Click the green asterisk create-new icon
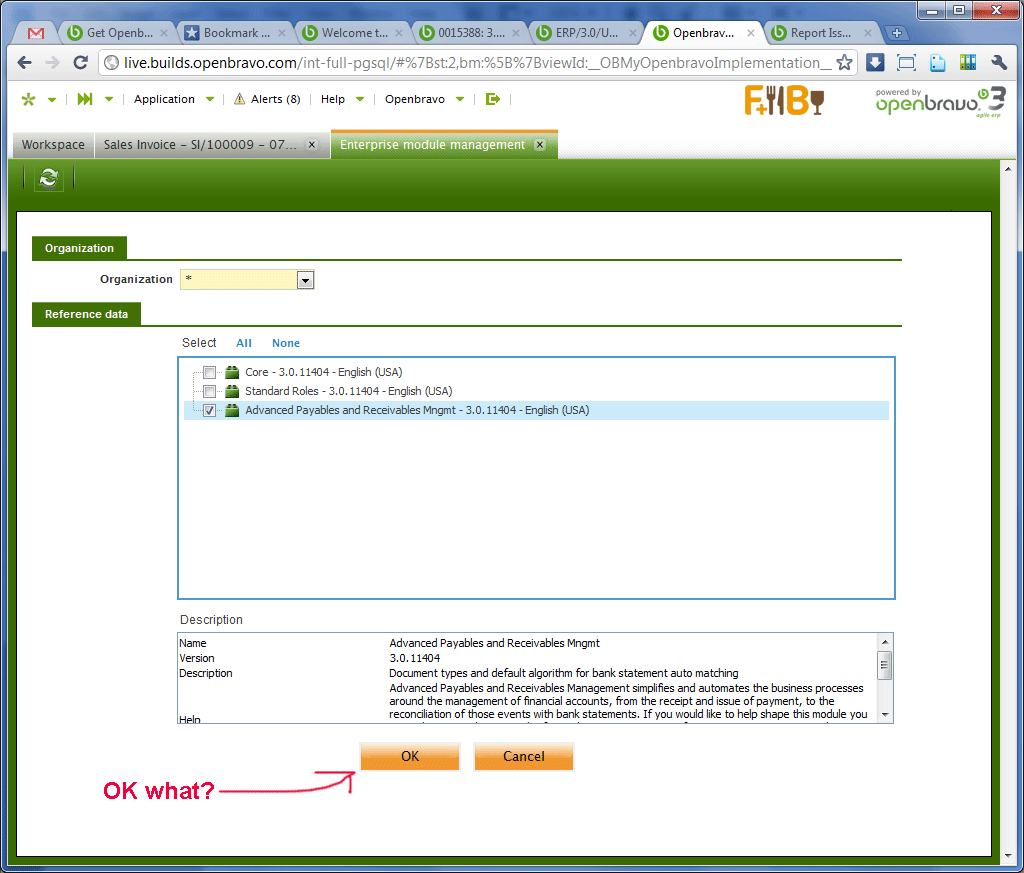Viewport: 1024px width, 873px height. pos(29,99)
